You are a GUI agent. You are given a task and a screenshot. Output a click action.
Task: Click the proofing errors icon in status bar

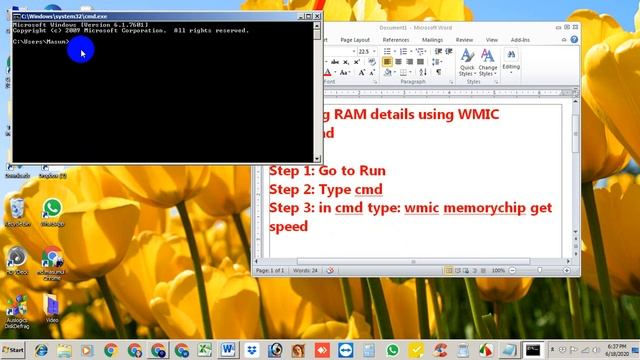[x=330, y=270]
